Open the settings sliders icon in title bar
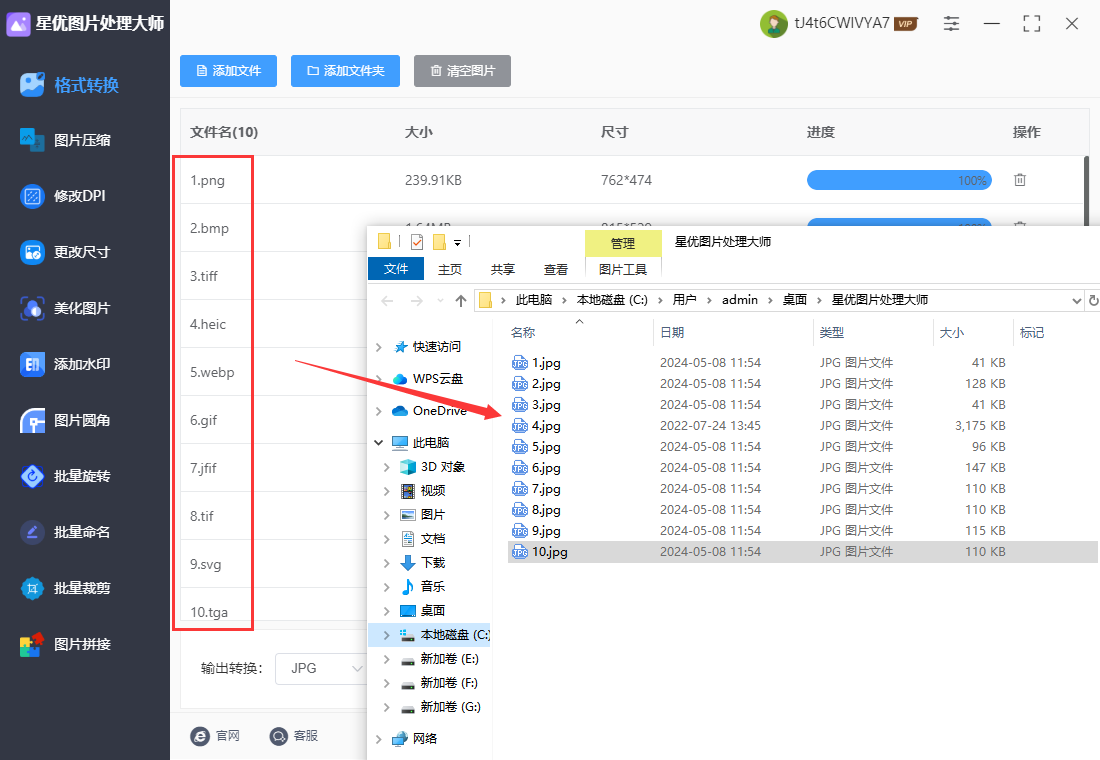Screen dimensions: 1100x760 (x=951, y=24)
